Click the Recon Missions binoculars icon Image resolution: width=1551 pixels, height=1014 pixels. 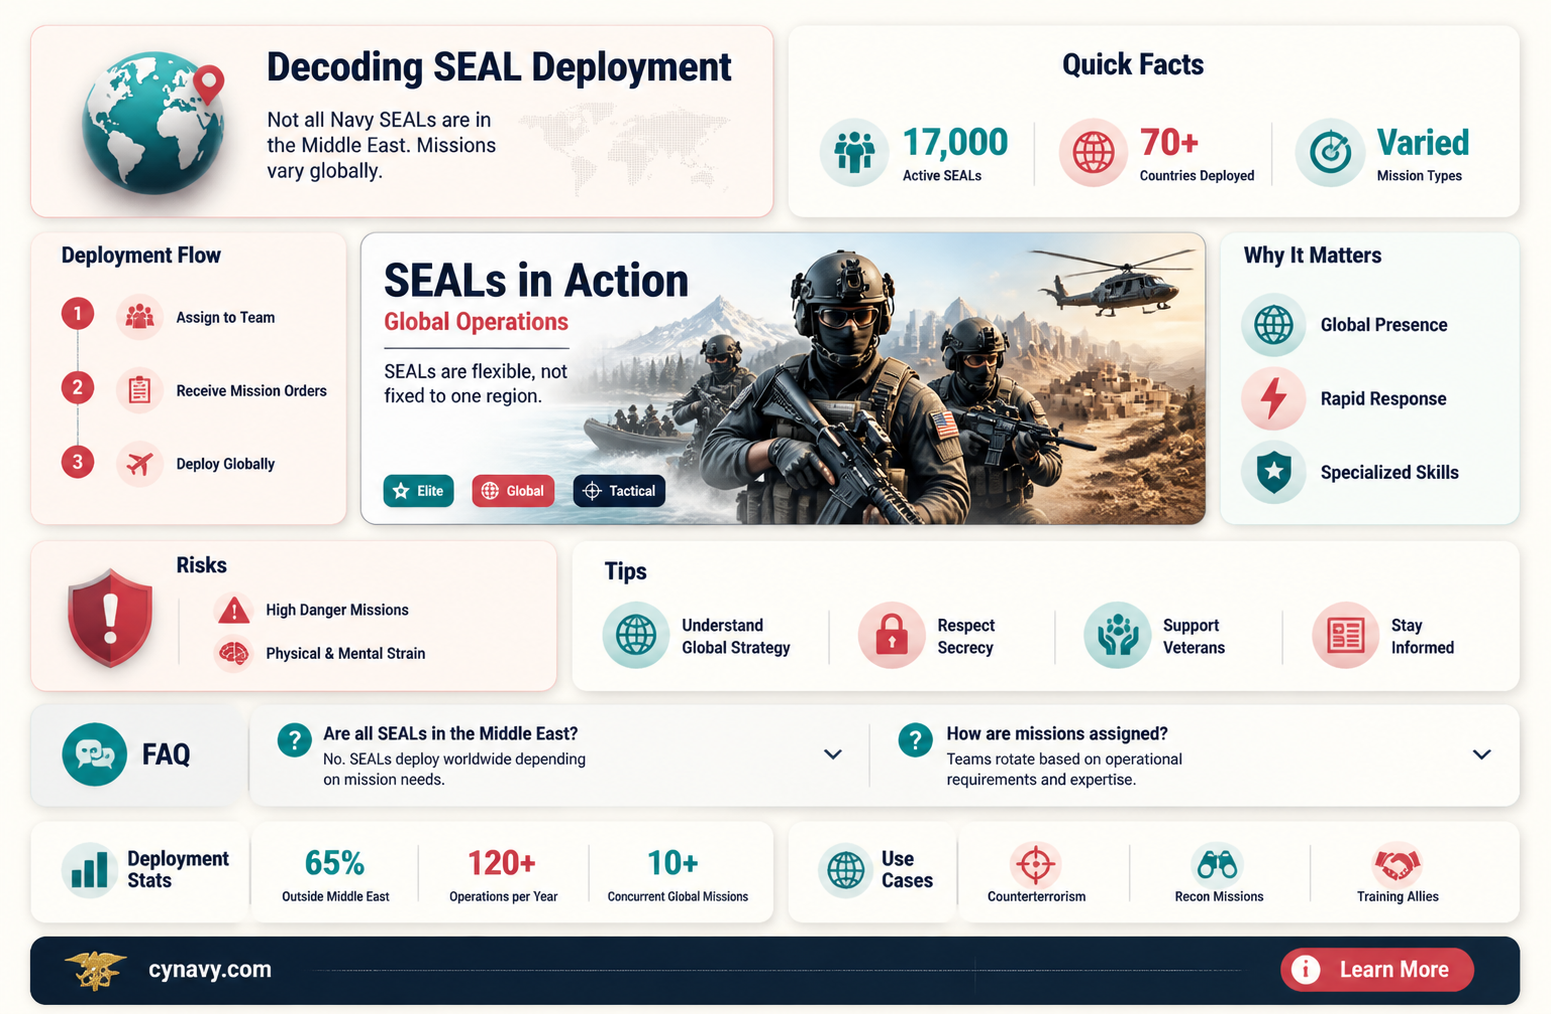1218,864
